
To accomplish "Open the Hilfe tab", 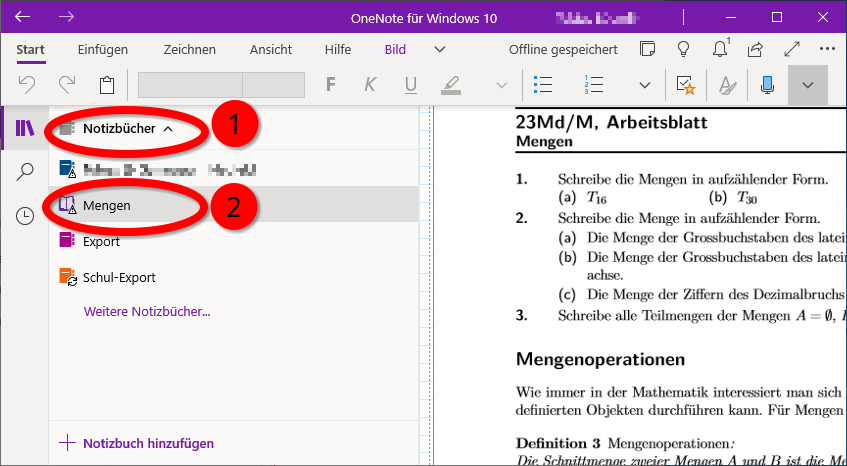I will tap(338, 50).
